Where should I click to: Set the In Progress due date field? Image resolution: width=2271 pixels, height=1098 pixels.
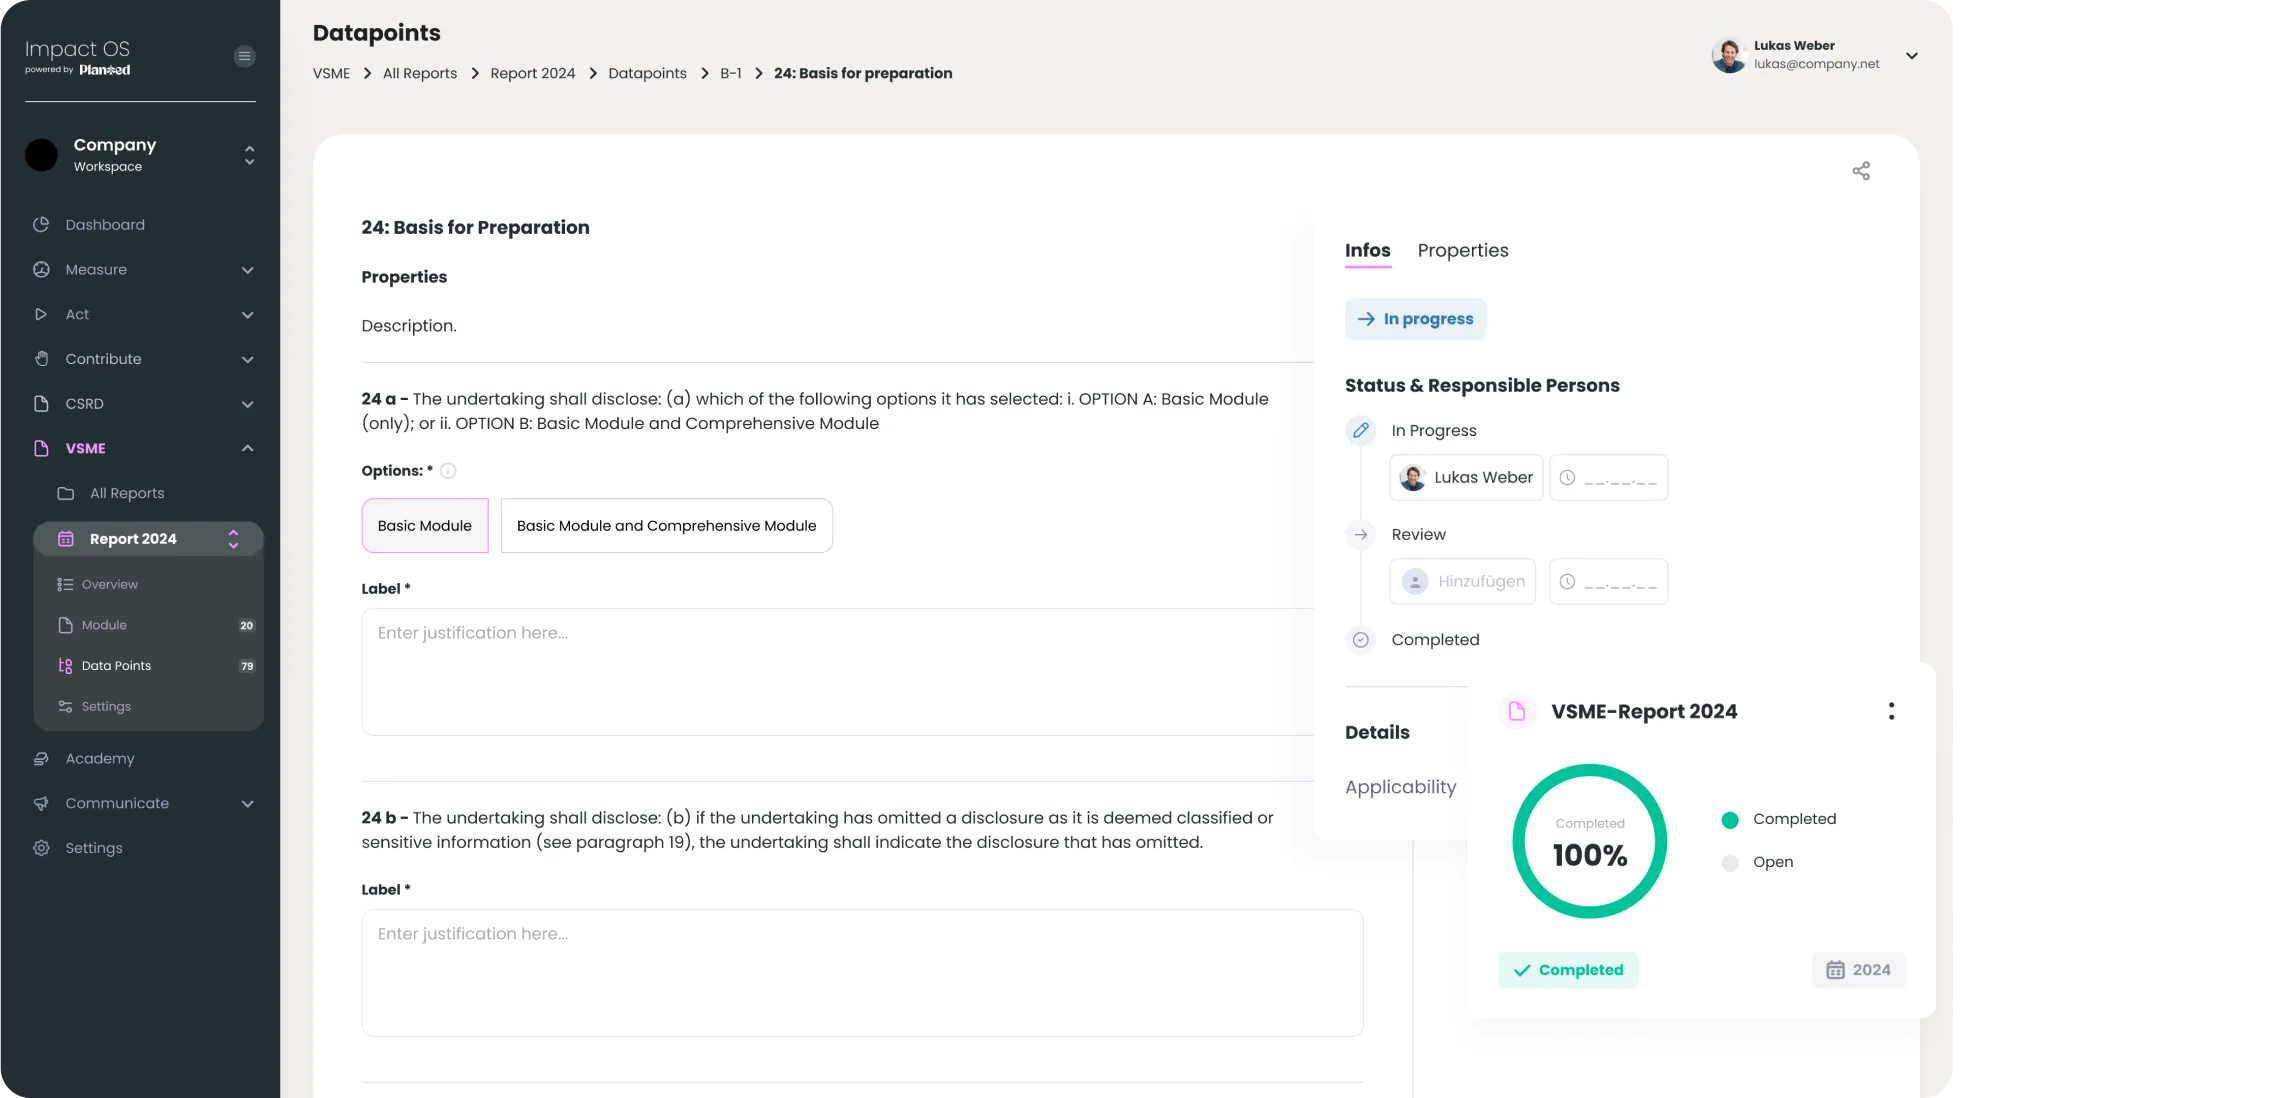point(1608,477)
